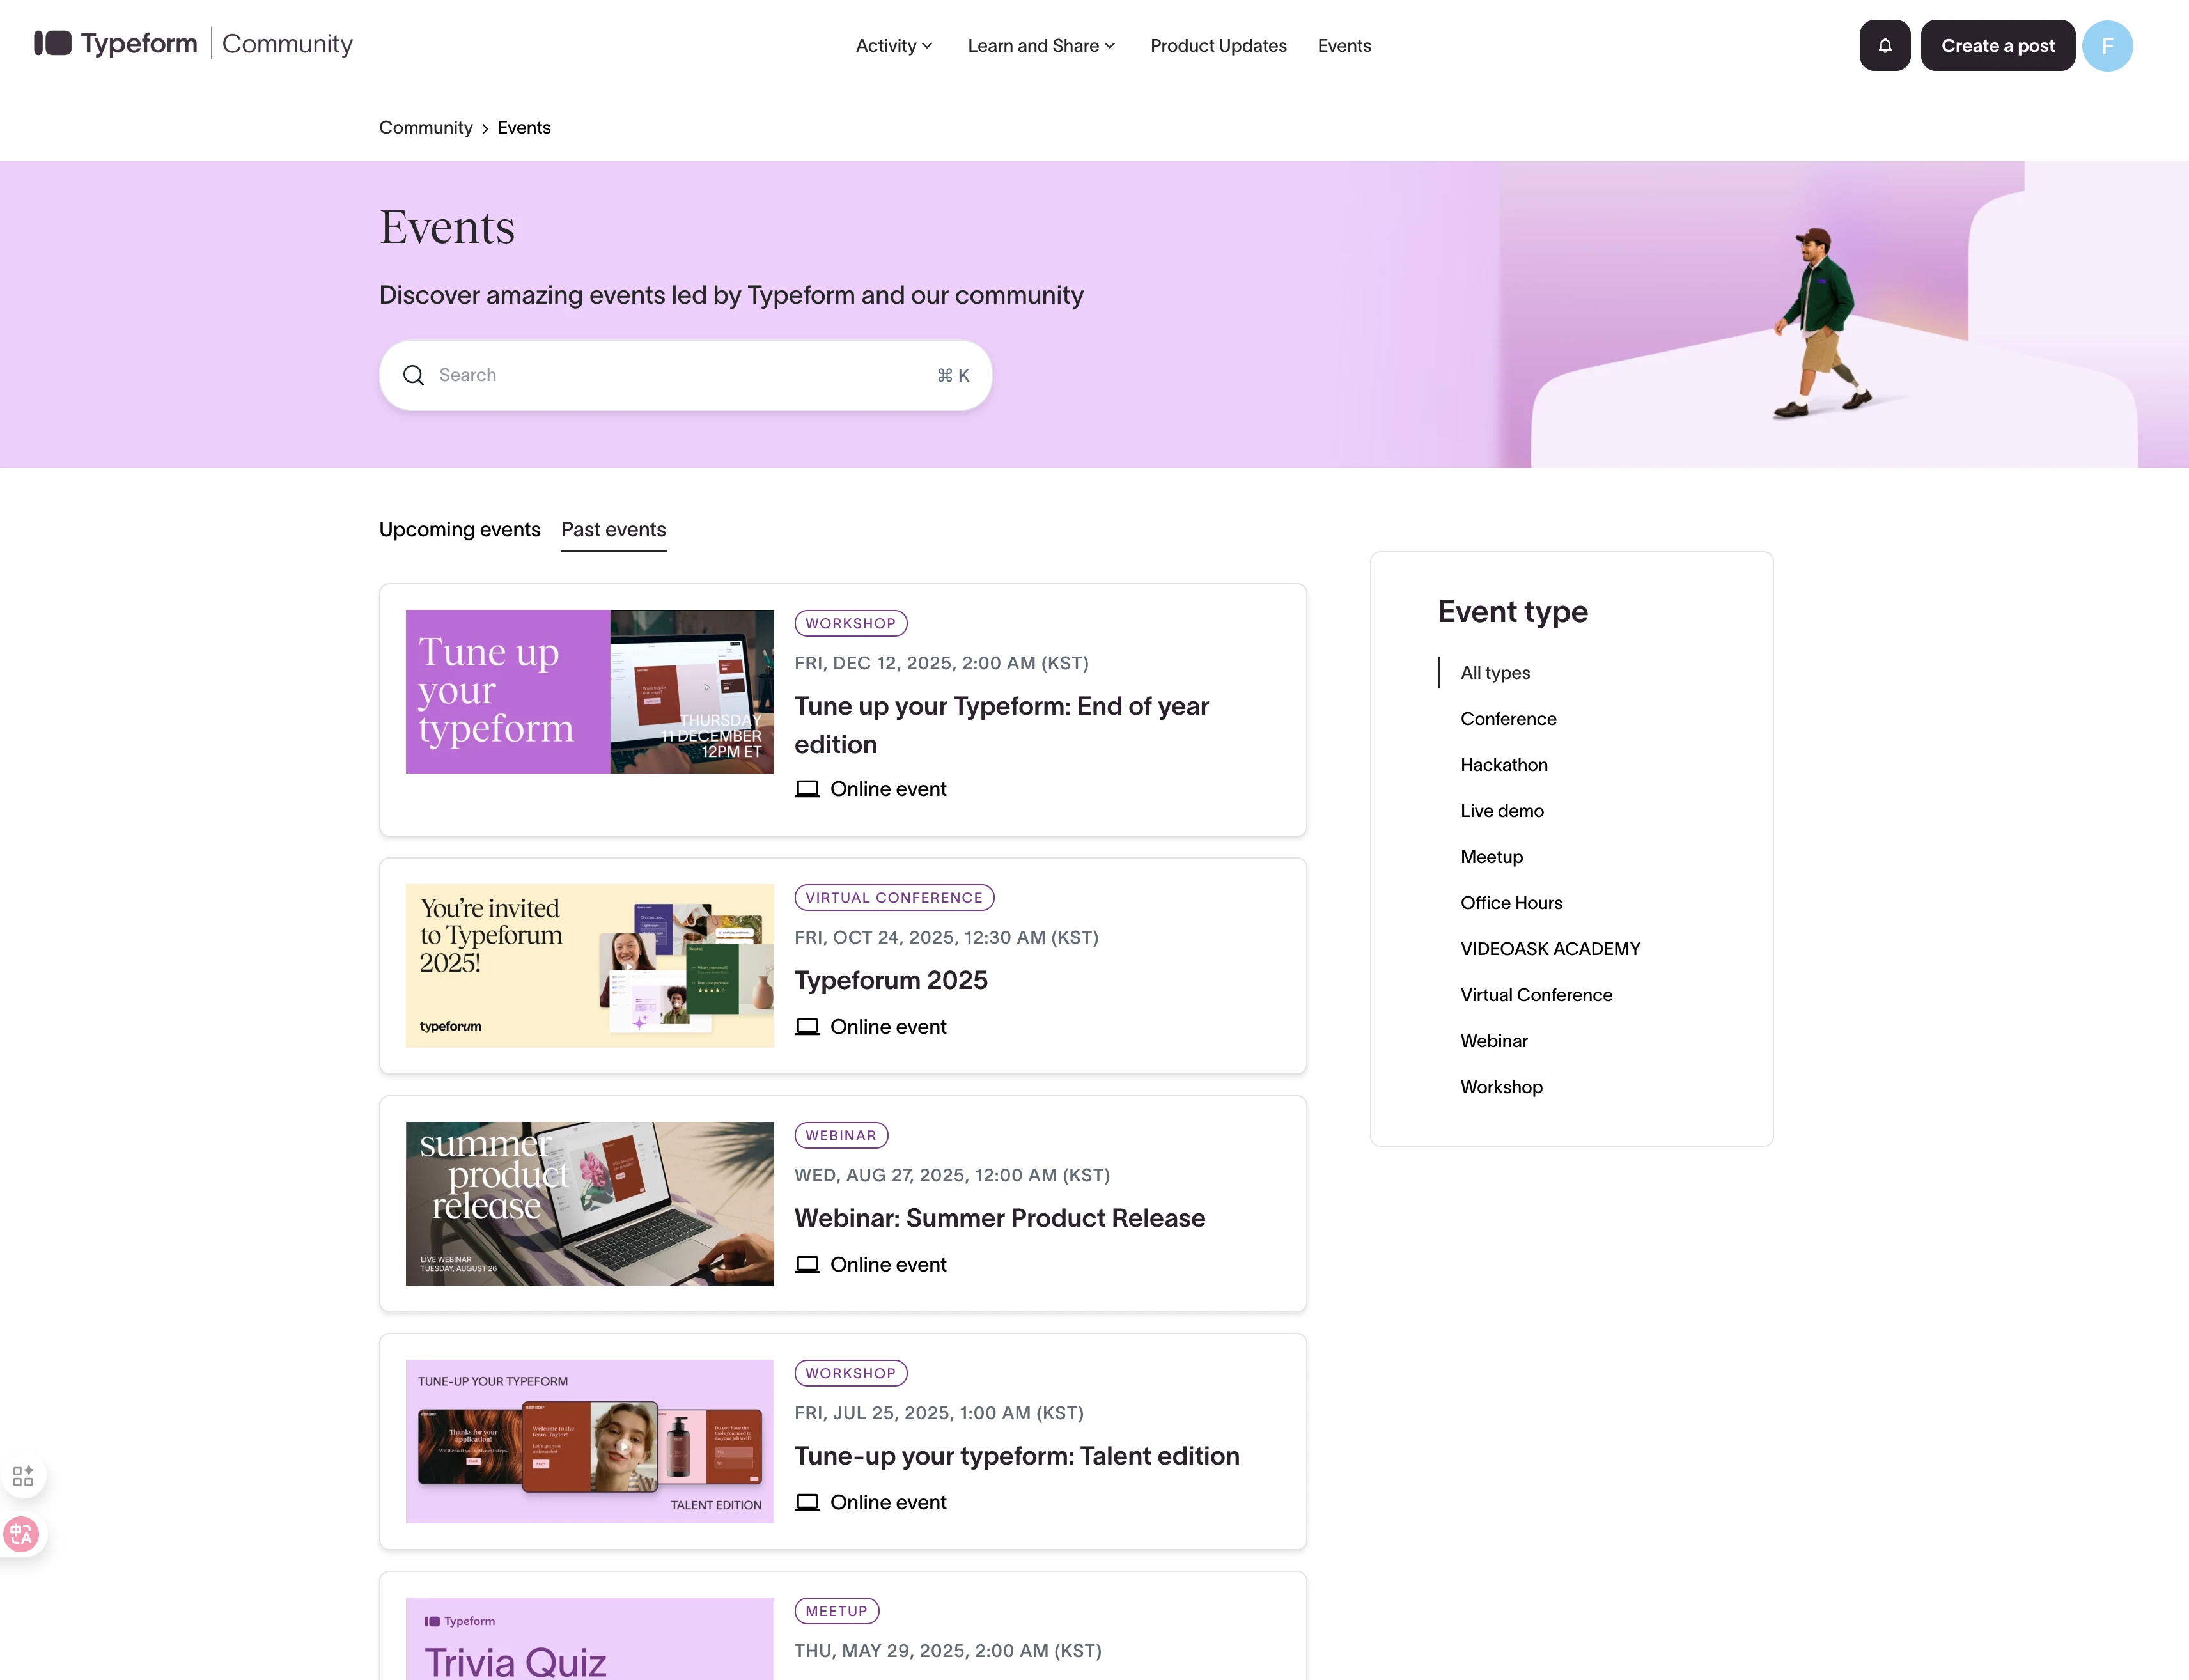
Task: Click the notification bell icon
Action: coord(1884,45)
